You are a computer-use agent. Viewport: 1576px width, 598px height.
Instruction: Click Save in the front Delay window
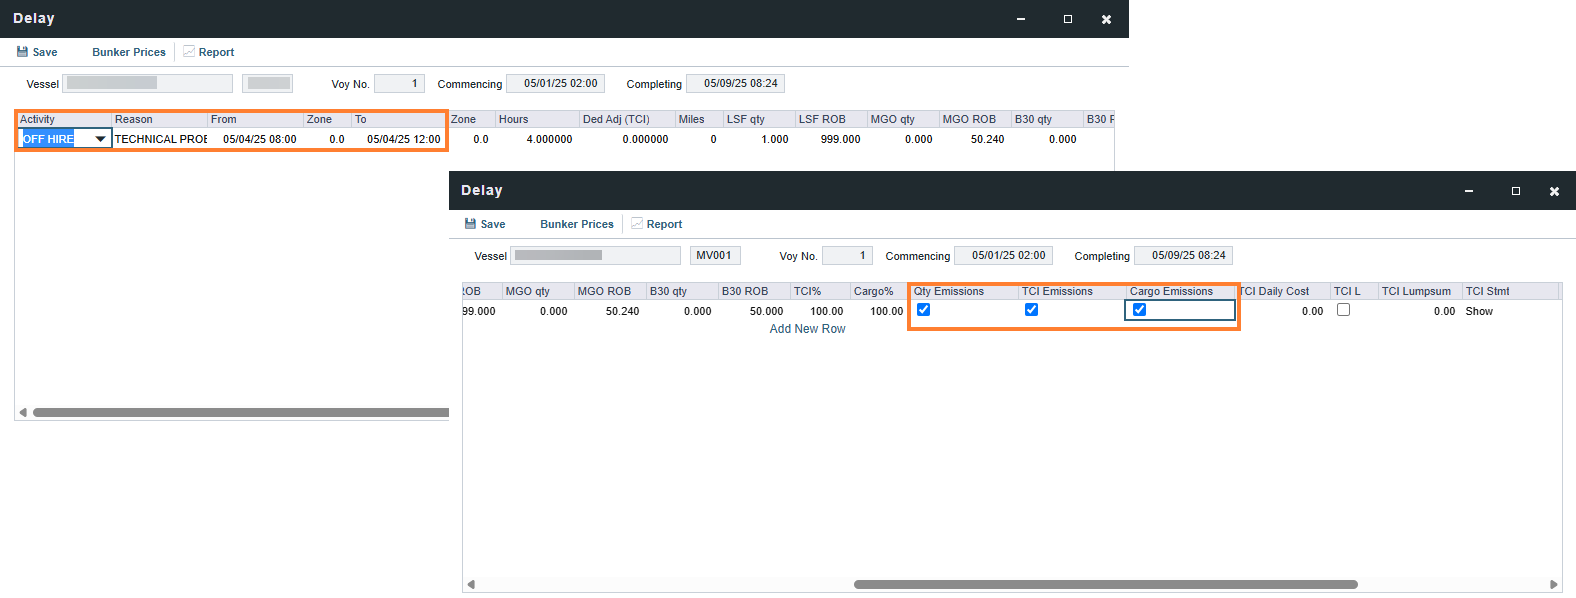click(x=485, y=224)
